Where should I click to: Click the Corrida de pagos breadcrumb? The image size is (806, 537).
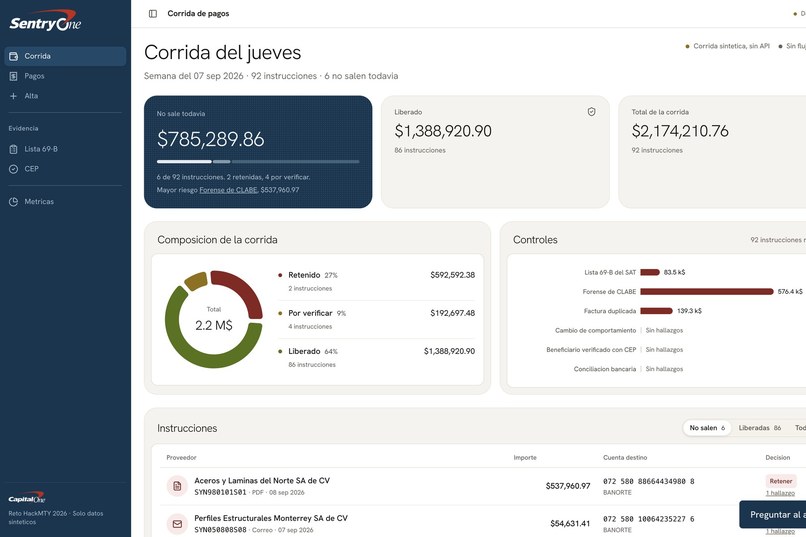198,14
